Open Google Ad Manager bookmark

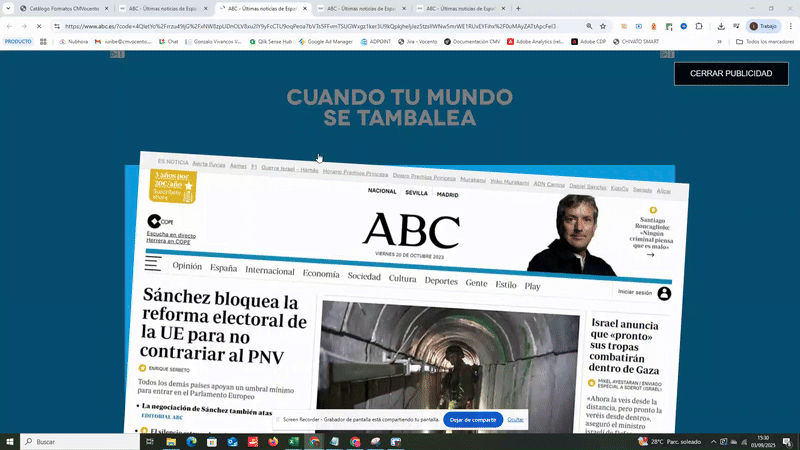click(x=326, y=41)
